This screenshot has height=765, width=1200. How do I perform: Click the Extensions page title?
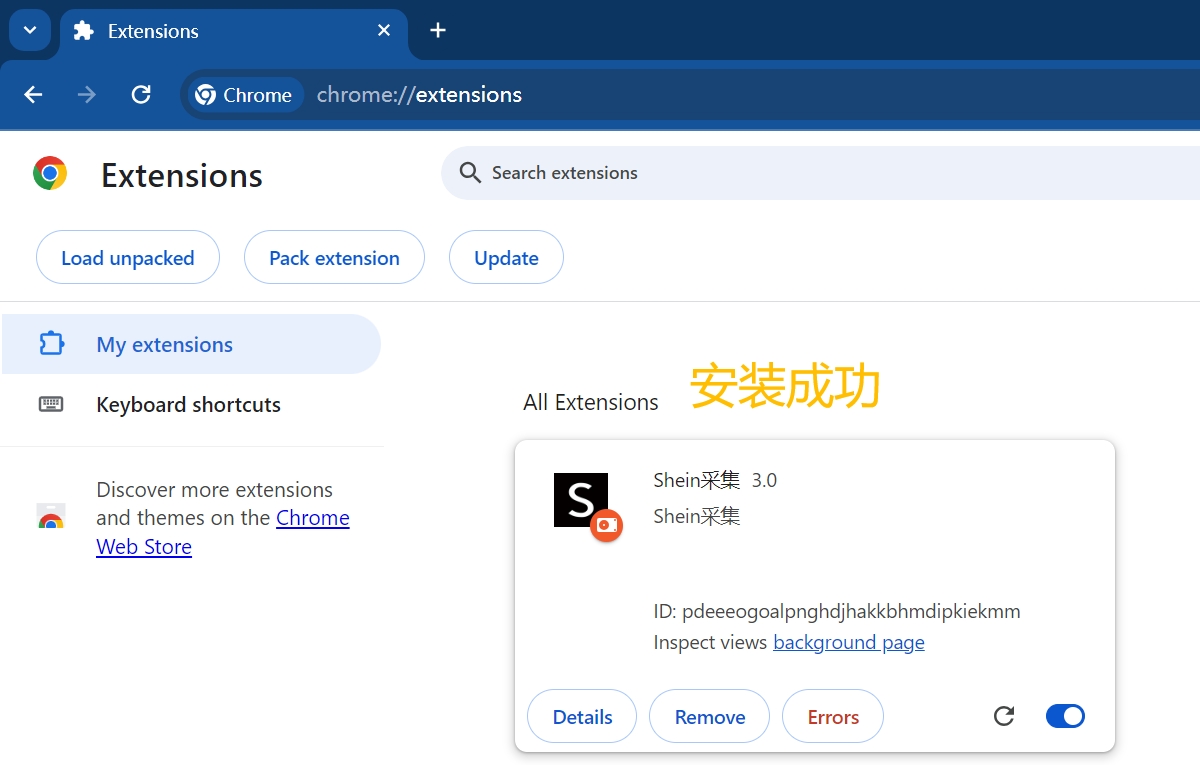click(x=182, y=175)
